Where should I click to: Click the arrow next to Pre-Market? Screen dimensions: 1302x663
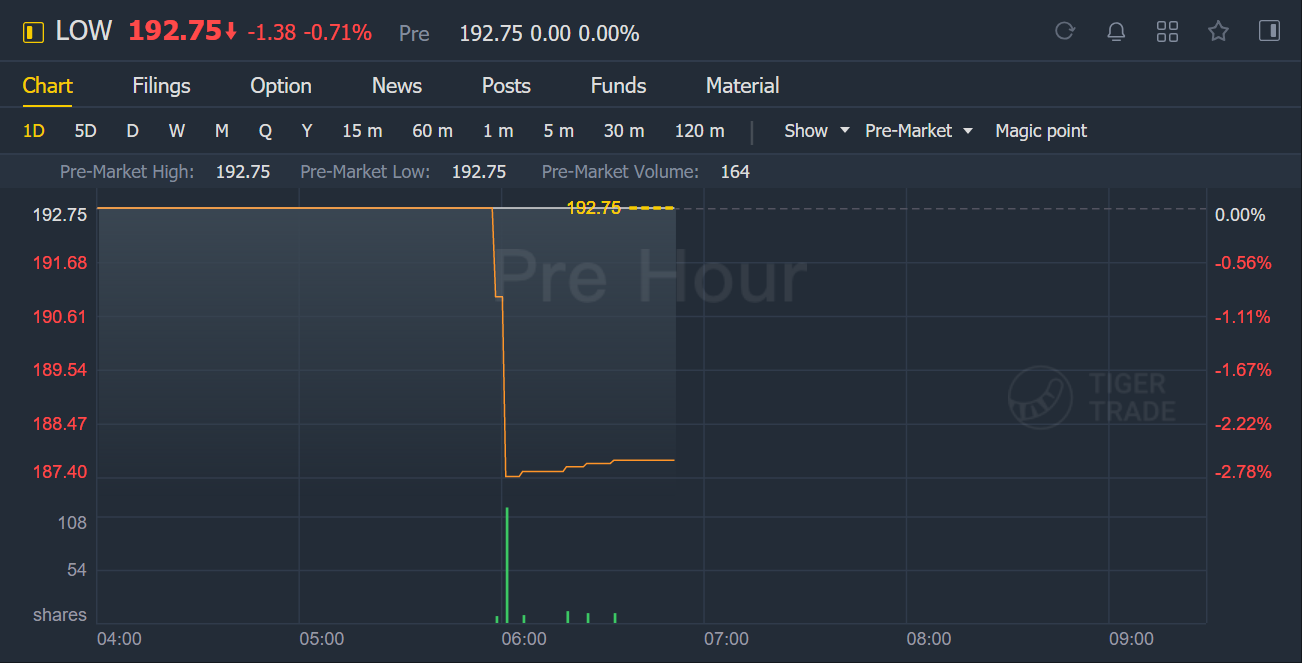pos(967,131)
